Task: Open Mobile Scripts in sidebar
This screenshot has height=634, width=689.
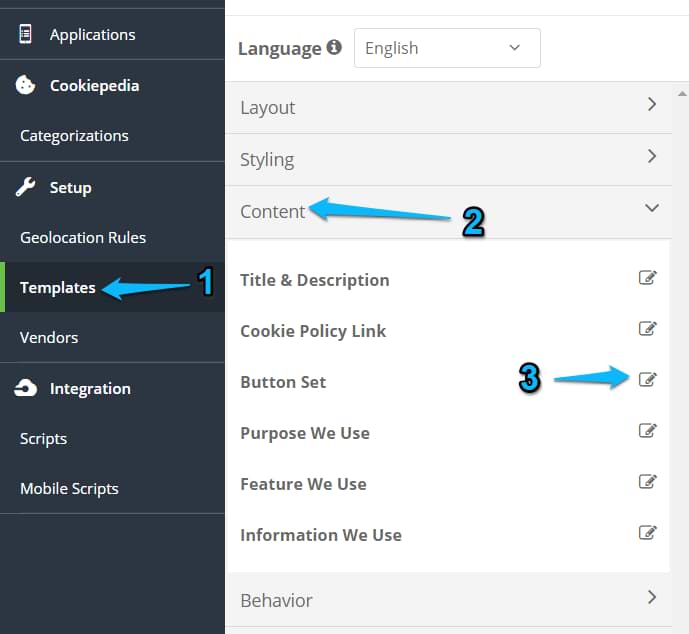Action: 69,489
